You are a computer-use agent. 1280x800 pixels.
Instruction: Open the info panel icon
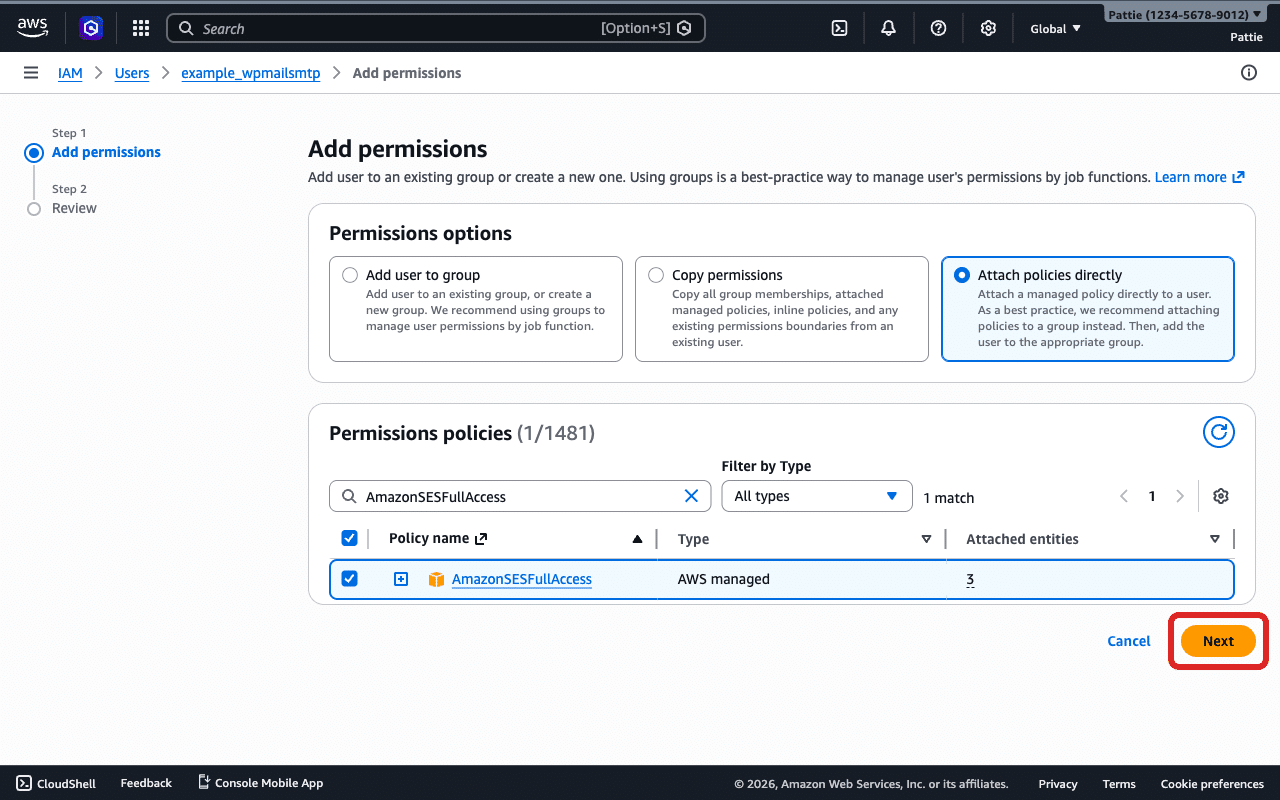1248,72
